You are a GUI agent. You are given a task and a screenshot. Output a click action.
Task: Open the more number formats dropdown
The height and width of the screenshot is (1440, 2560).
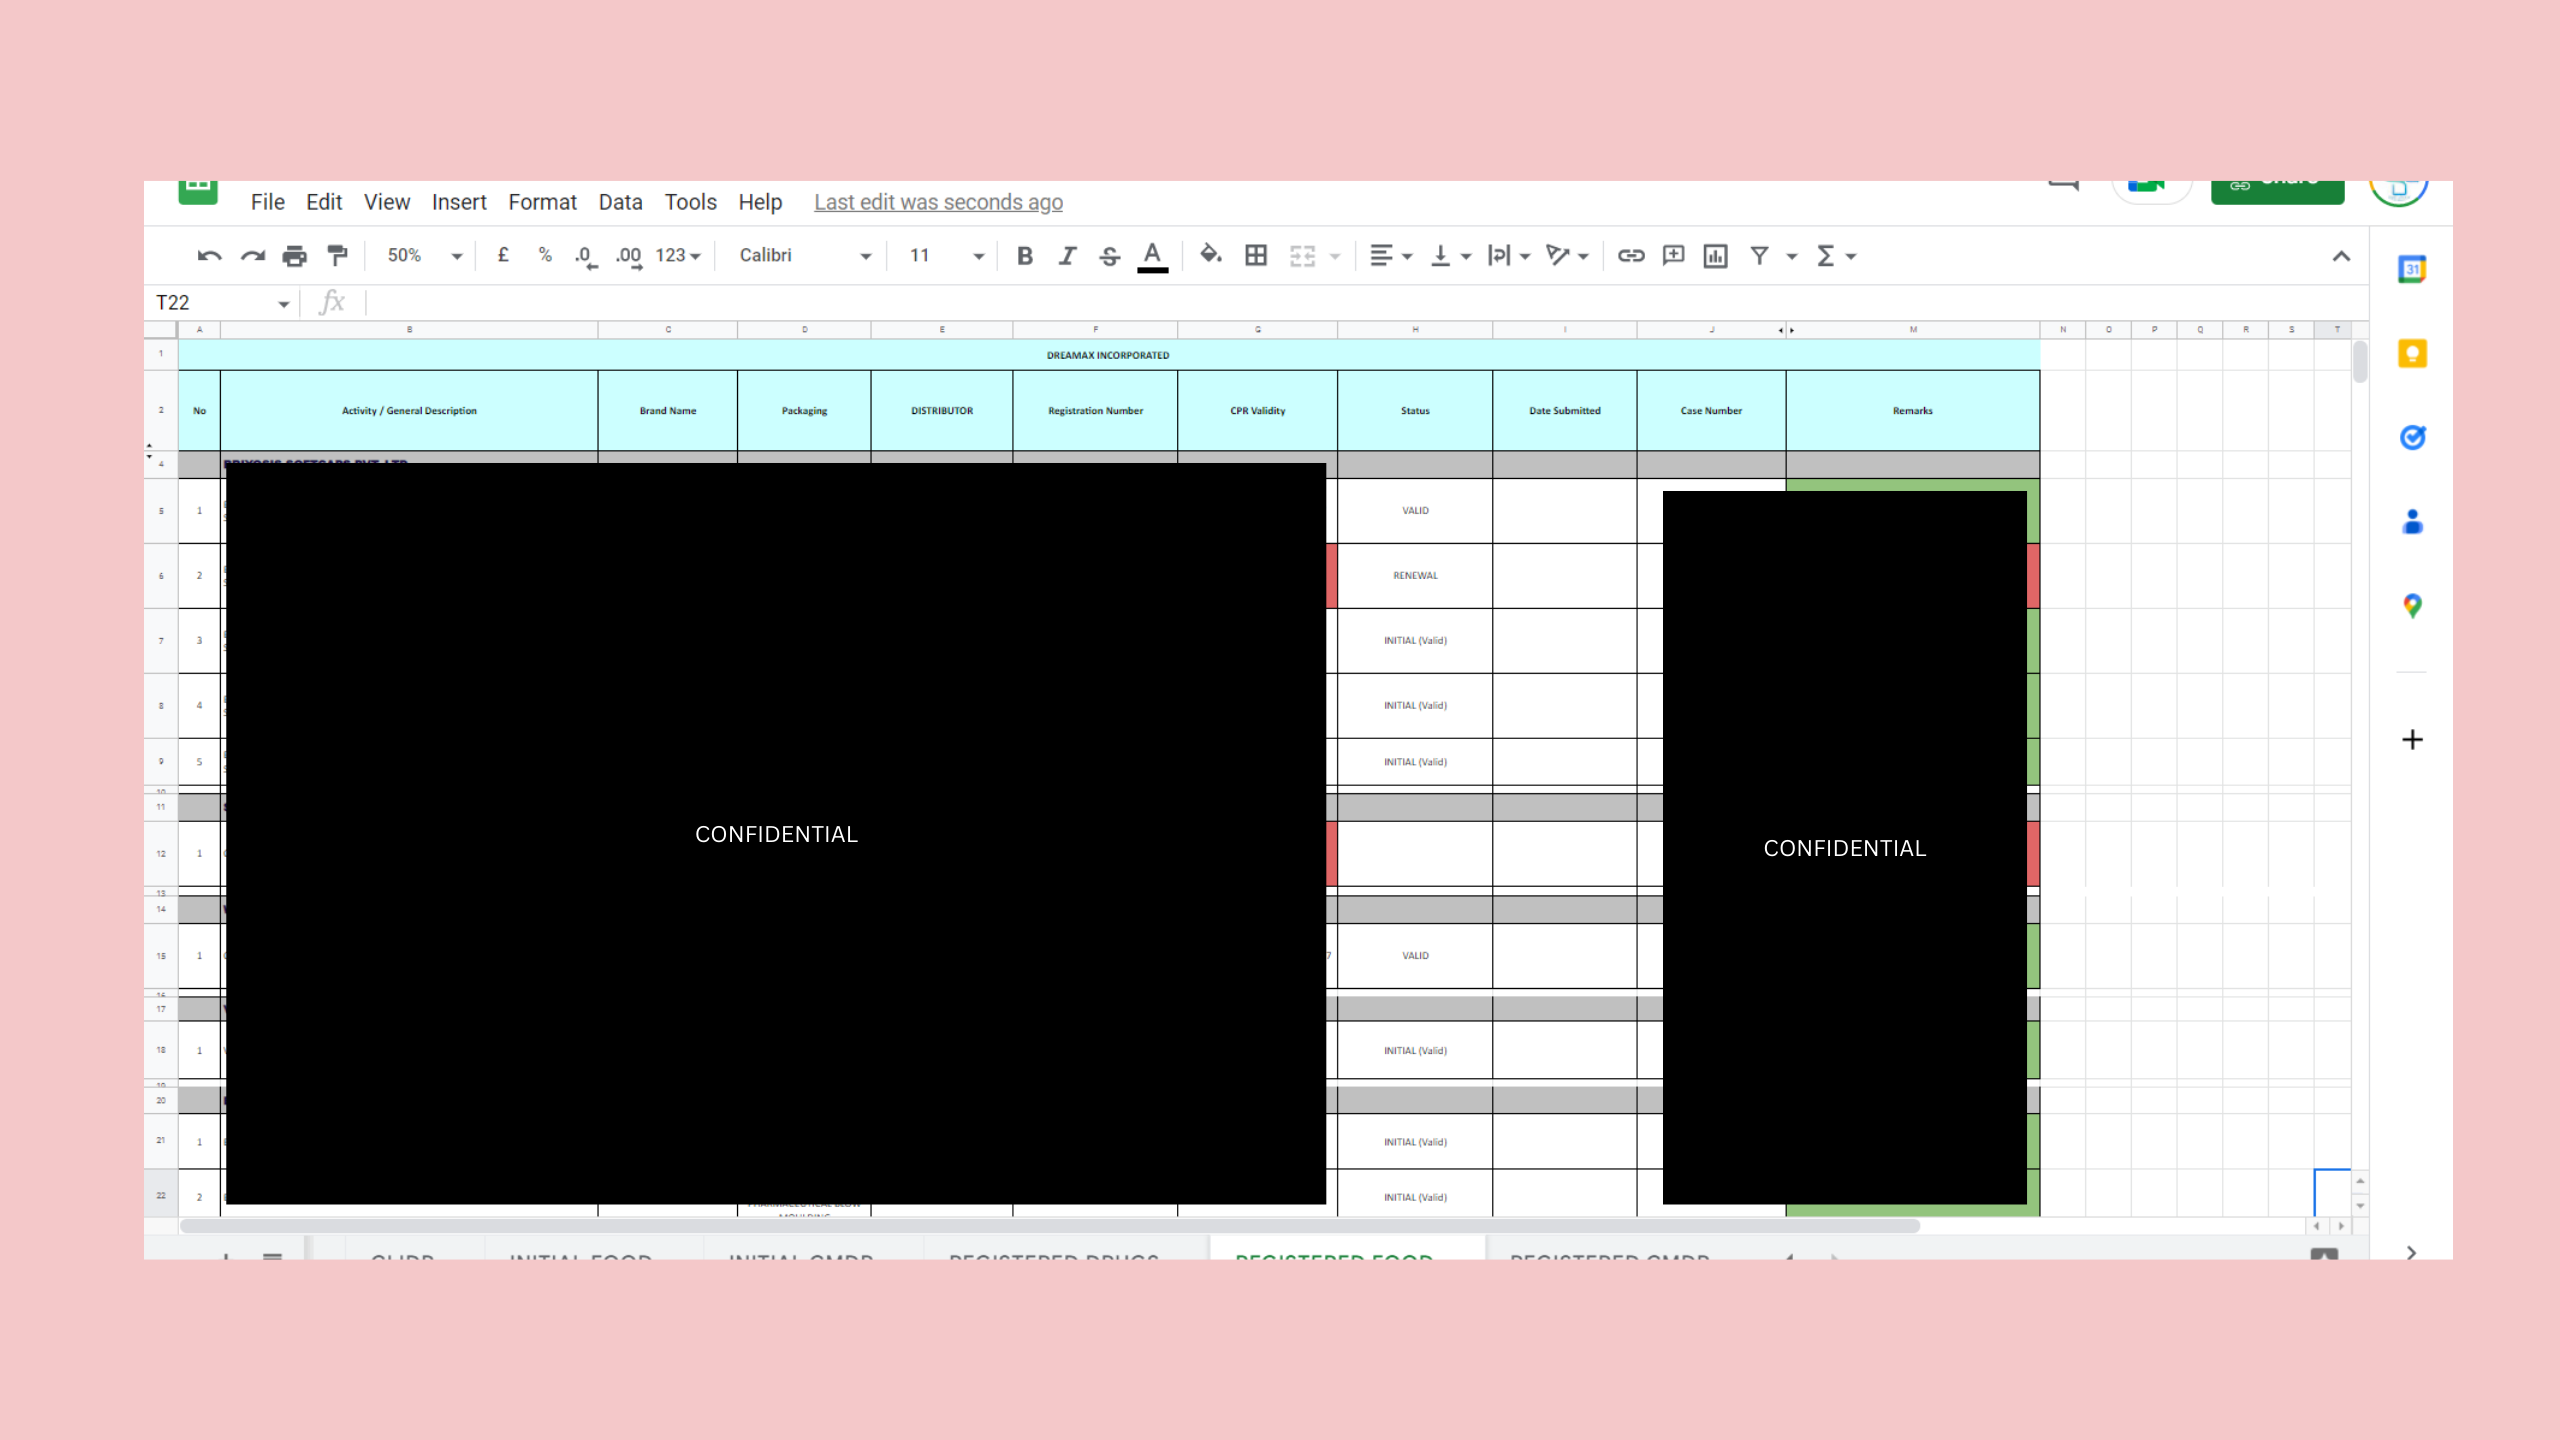[x=676, y=255]
